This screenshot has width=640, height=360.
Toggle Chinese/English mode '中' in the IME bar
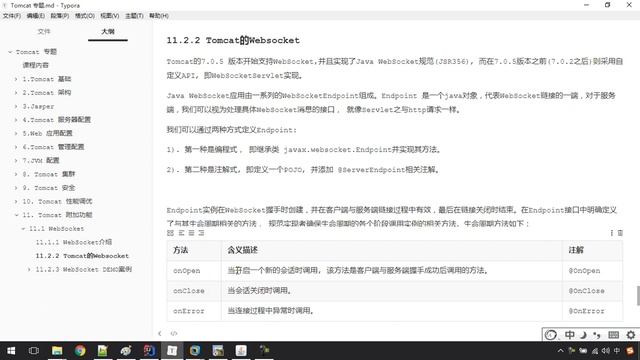(x=570, y=335)
